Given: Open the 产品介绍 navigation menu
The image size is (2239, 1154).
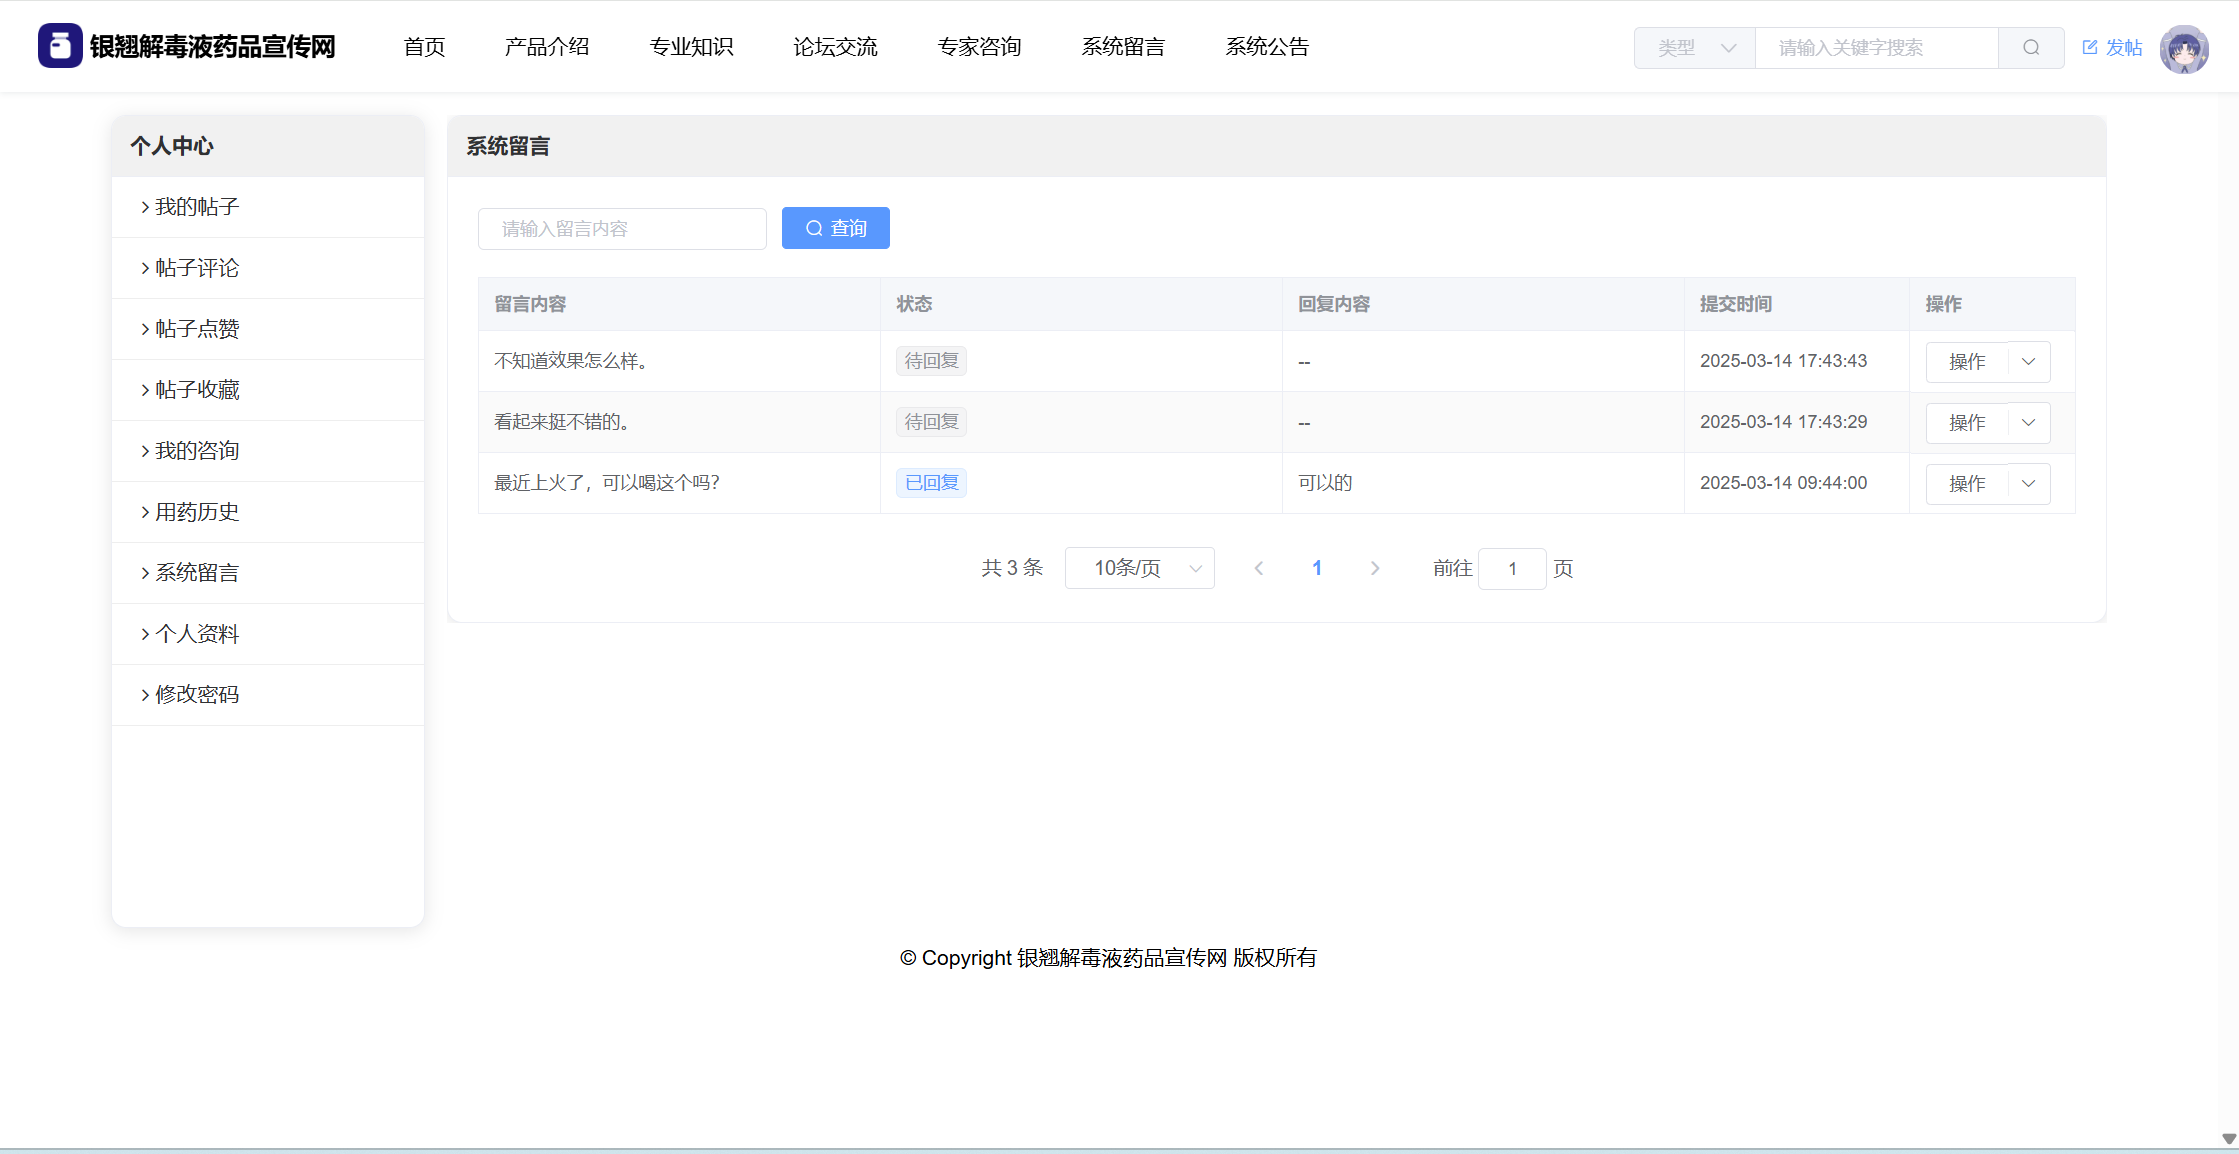Looking at the screenshot, I should coord(547,47).
